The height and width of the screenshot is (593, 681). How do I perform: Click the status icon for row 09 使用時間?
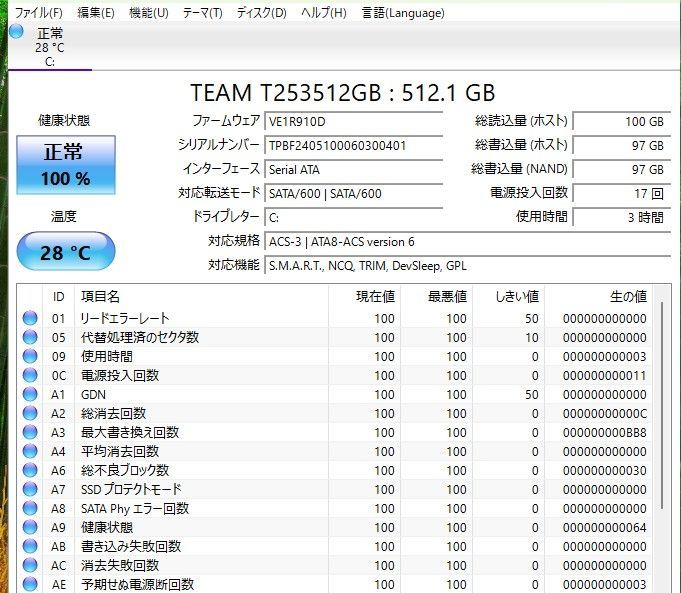pyautogui.click(x=30, y=356)
